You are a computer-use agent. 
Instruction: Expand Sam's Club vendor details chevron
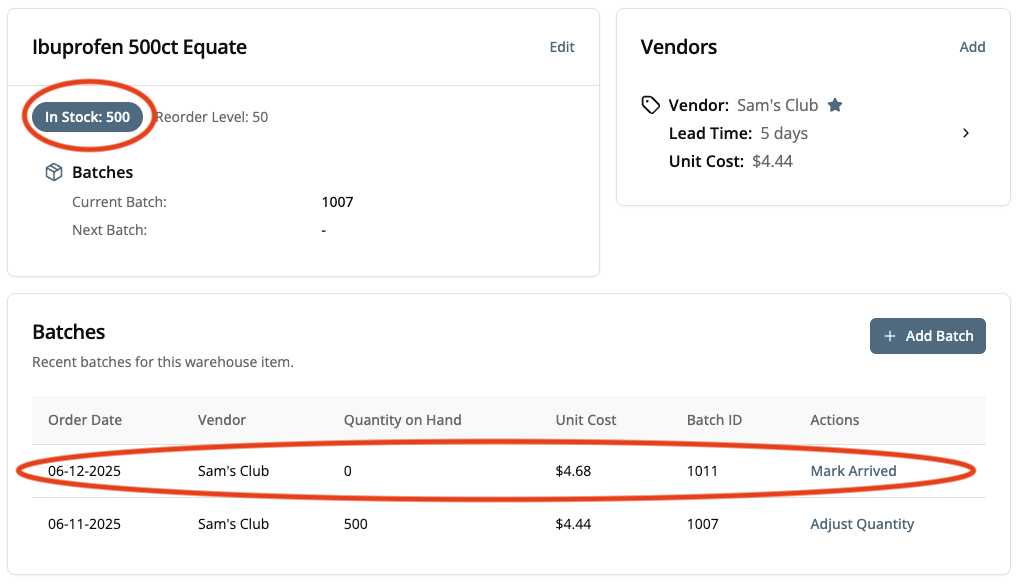pyautogui.click(x=965, y=133)
